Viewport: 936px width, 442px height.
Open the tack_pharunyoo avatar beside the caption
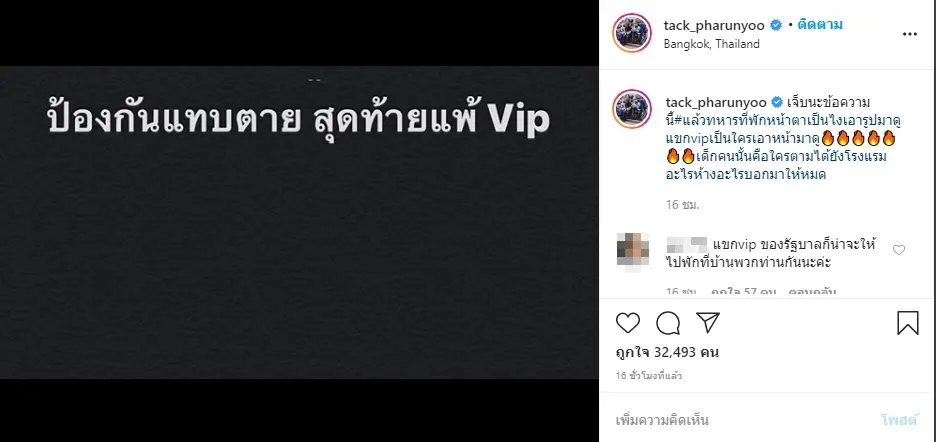(x=632, y=109)
